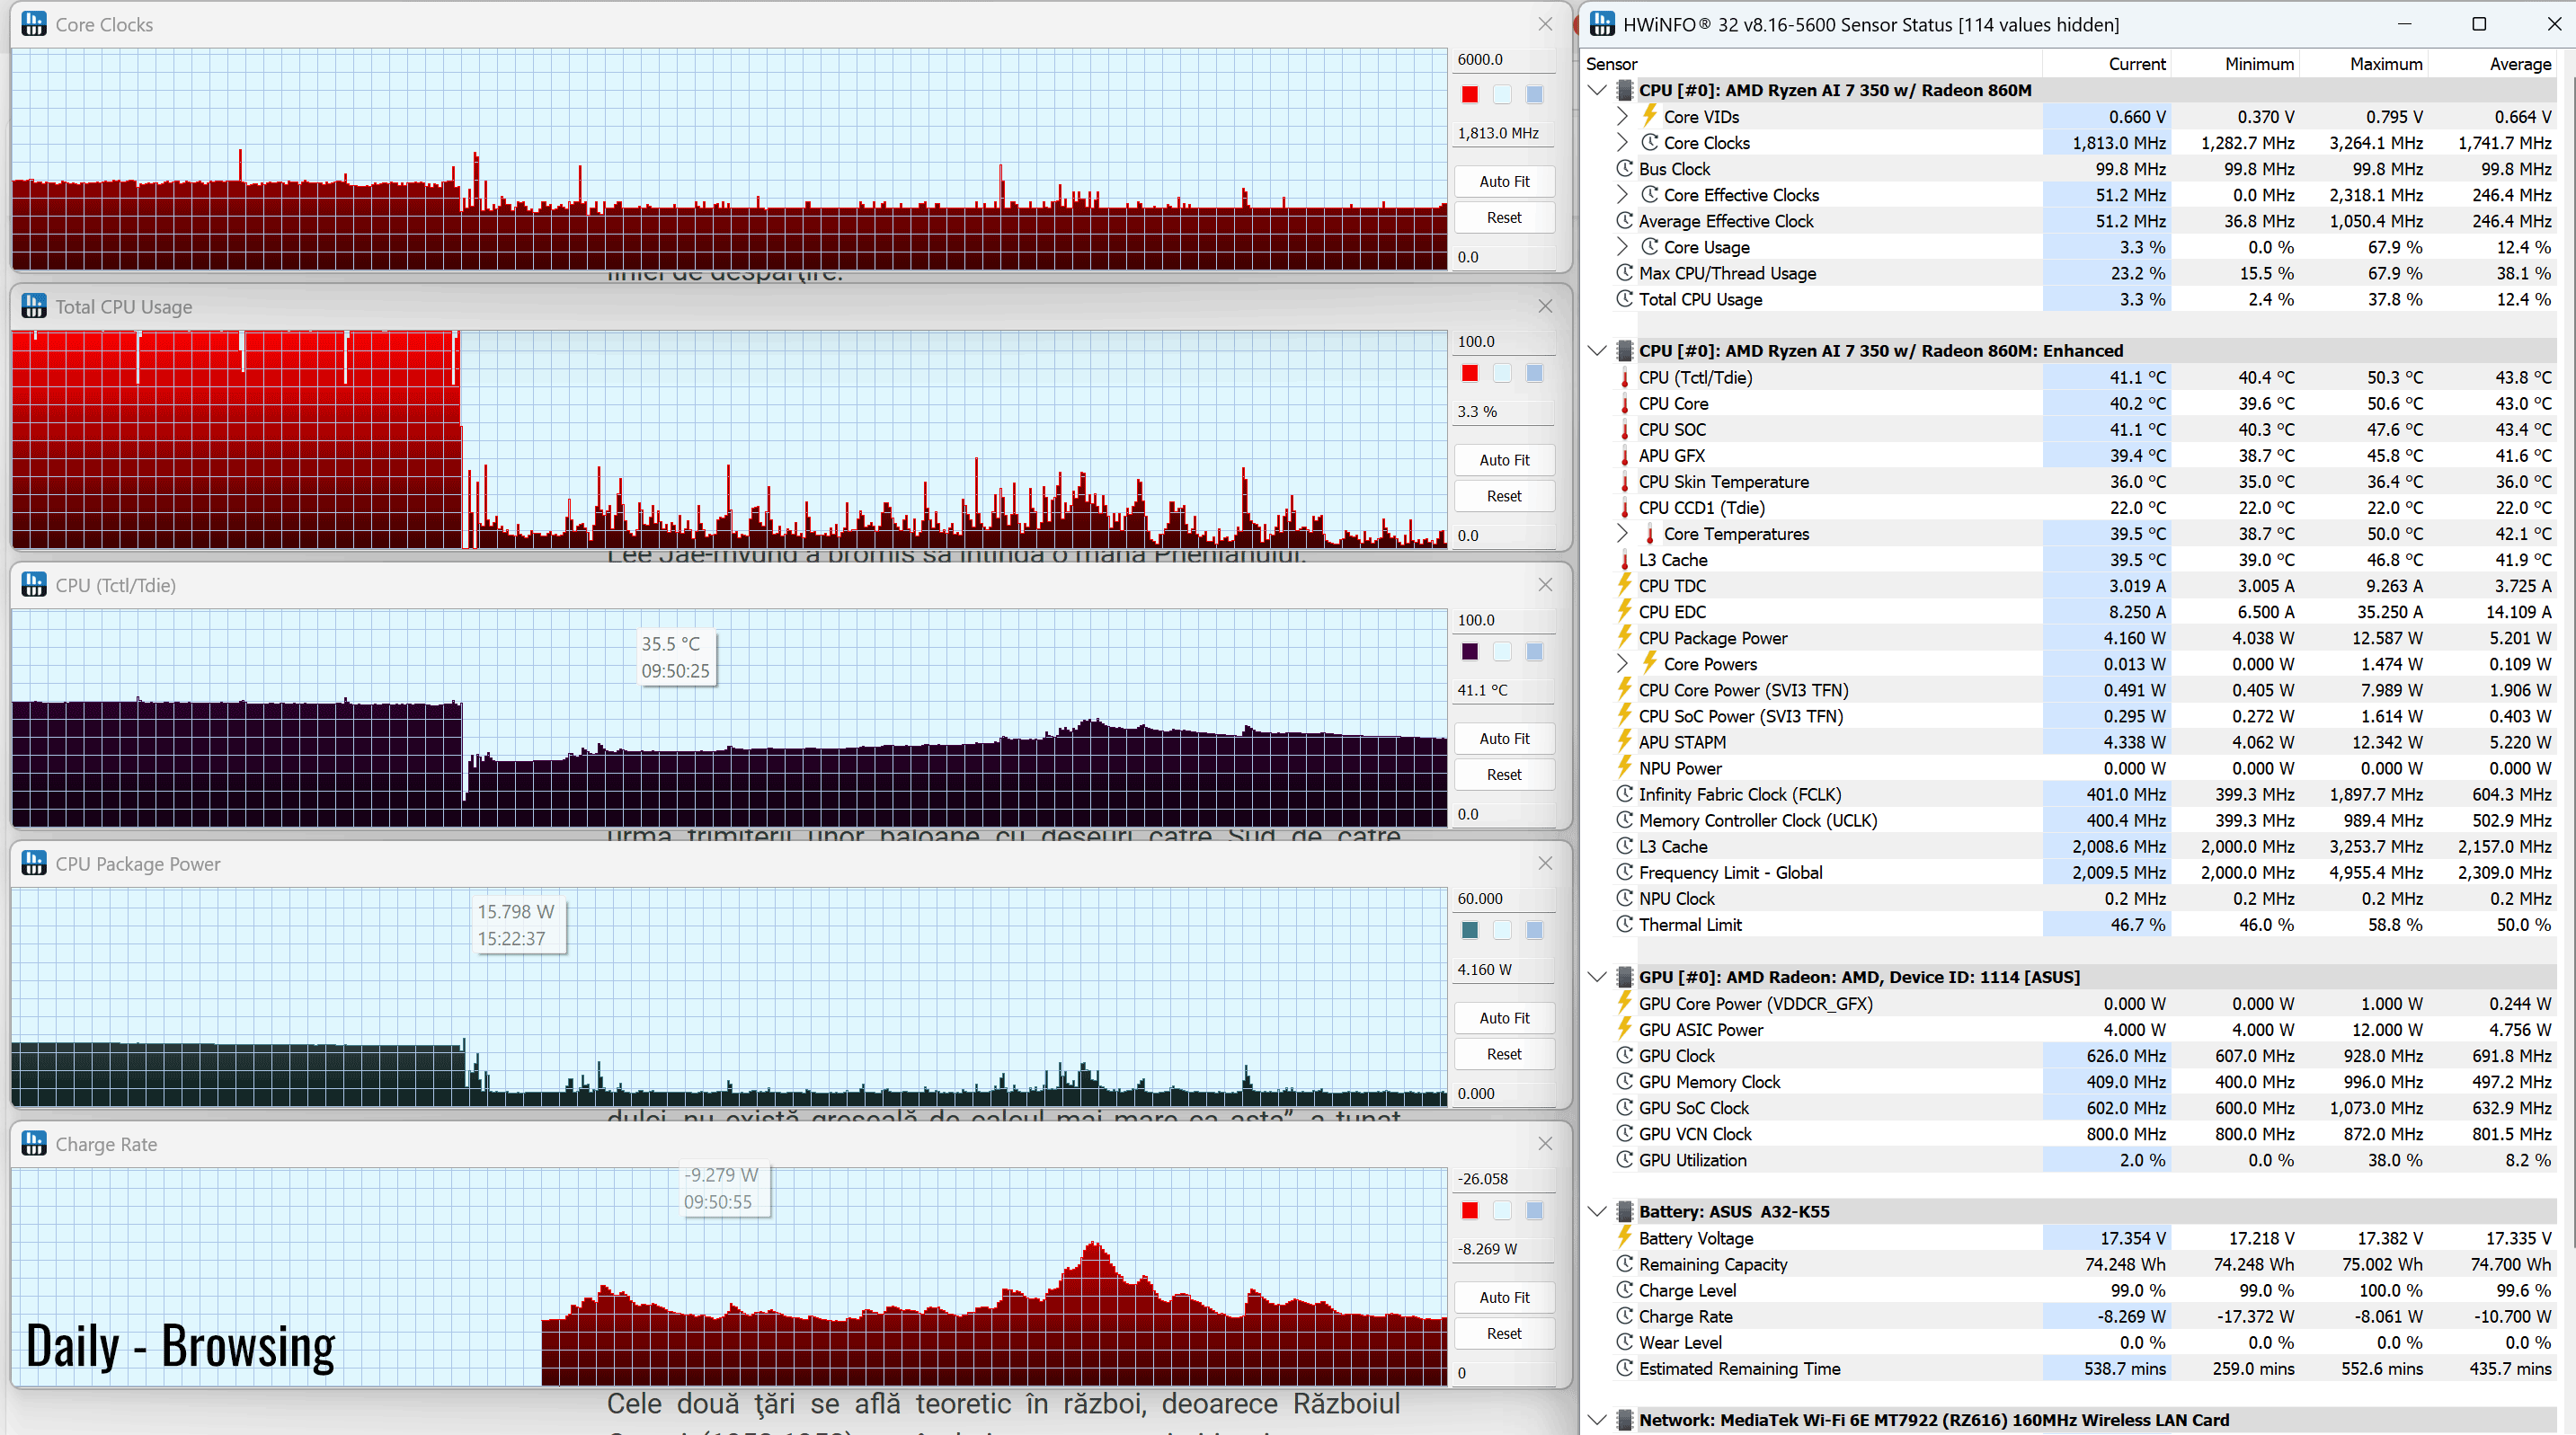Expand the Core VIDs row
This screenshot has width=2576, height=1435.
point(1622,116)
